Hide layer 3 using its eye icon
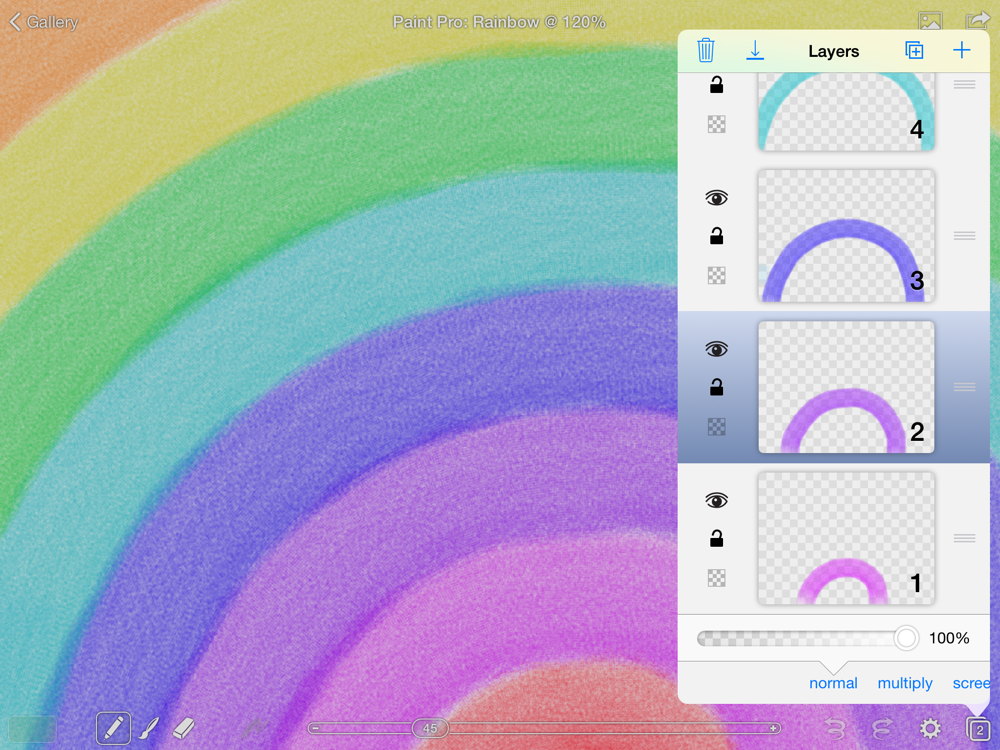The height and width of the screenshot is (750, 1000). coord(716,198)
